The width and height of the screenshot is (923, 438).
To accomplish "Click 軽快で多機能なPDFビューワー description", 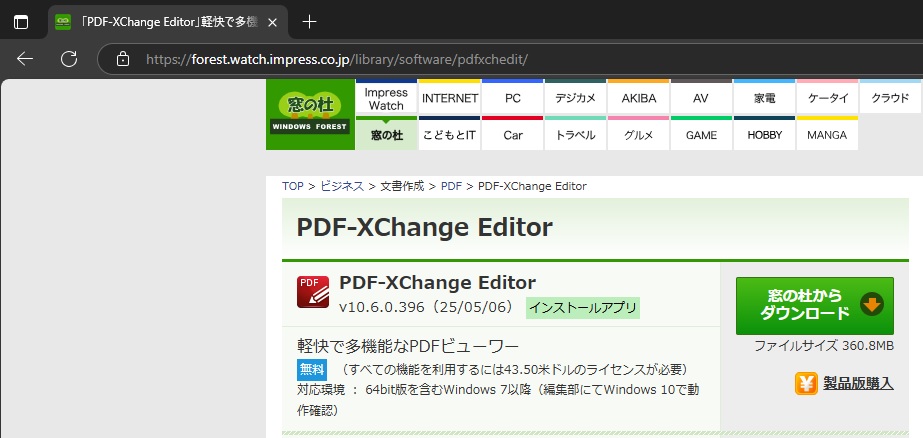I will 408,346.
